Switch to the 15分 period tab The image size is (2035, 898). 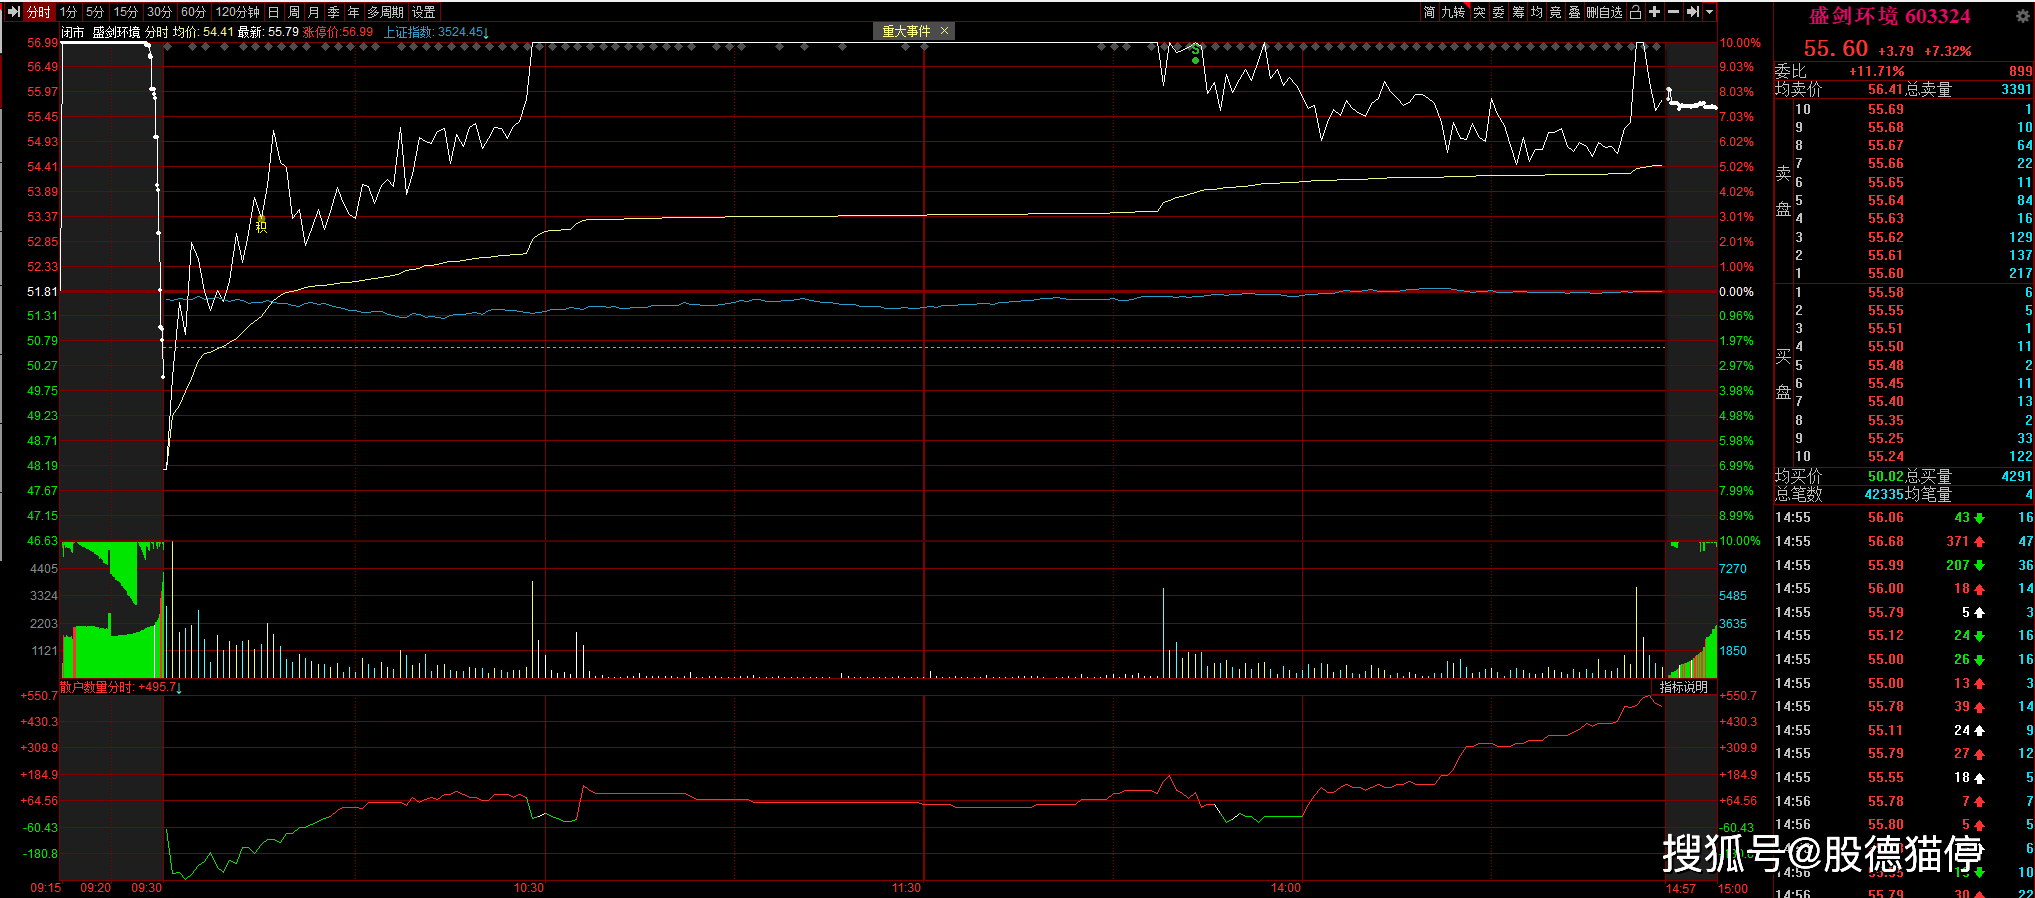coord(126,12)
